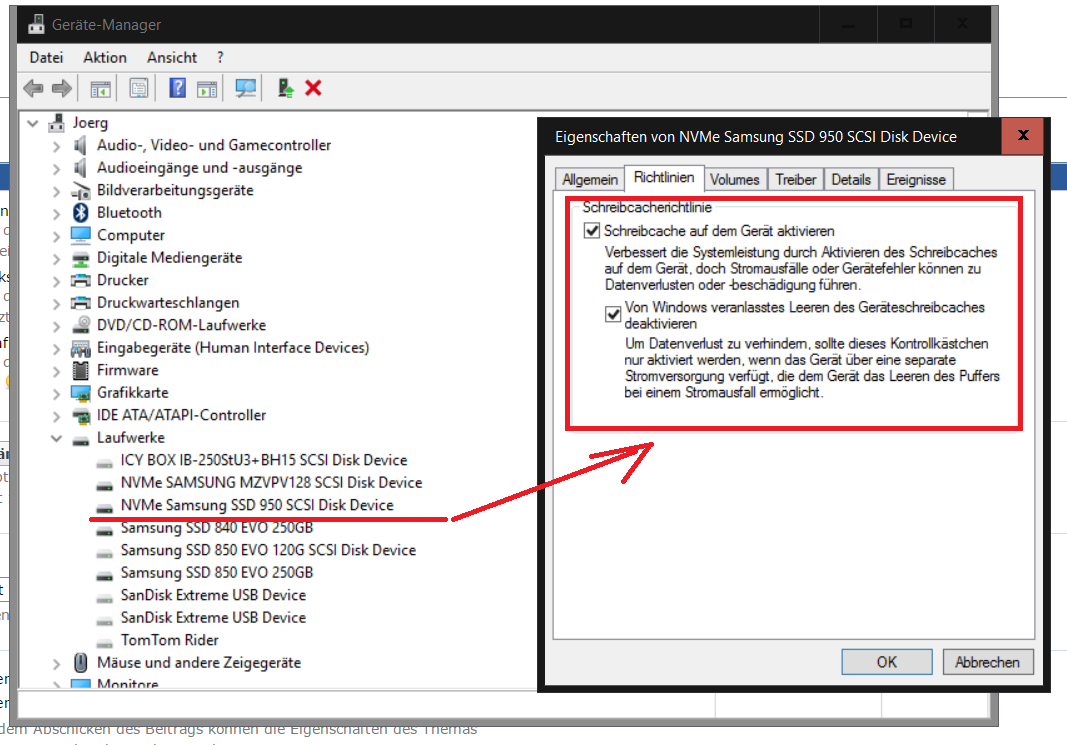The image size is (1067, 745).
Task: Click the action pane toolbar icon
Action: pyautogui.click(x=207, y=88)
